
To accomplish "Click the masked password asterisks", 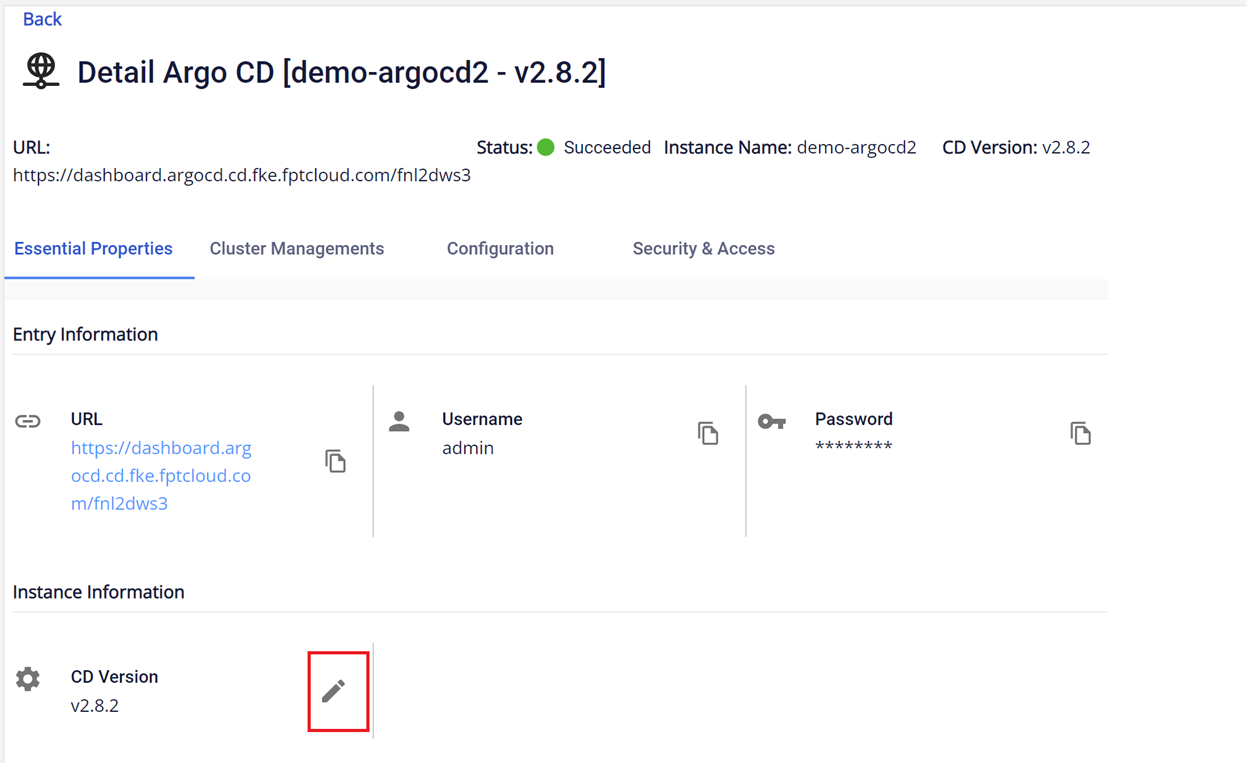I will (853, 447).
